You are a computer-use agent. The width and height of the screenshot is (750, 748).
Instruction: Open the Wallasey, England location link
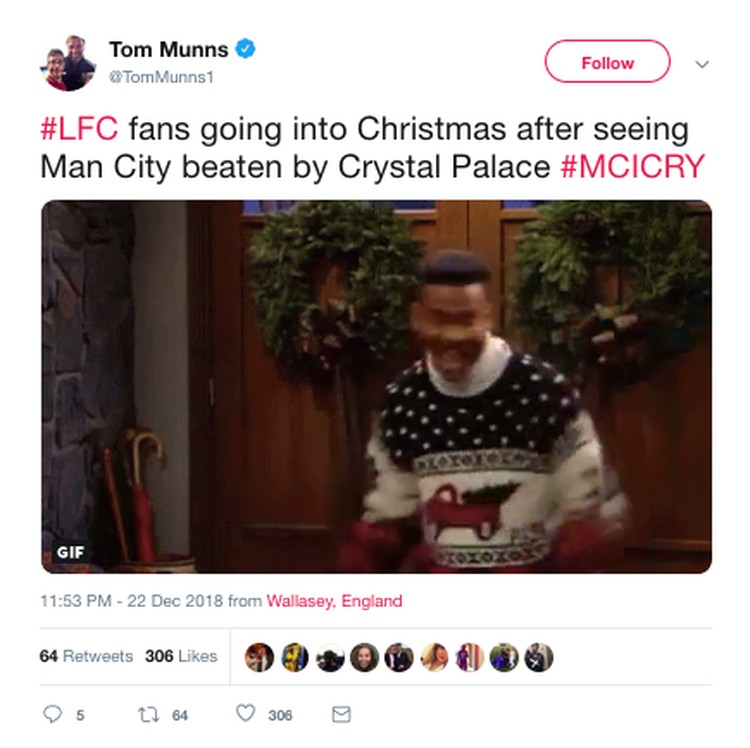[334, 601]
